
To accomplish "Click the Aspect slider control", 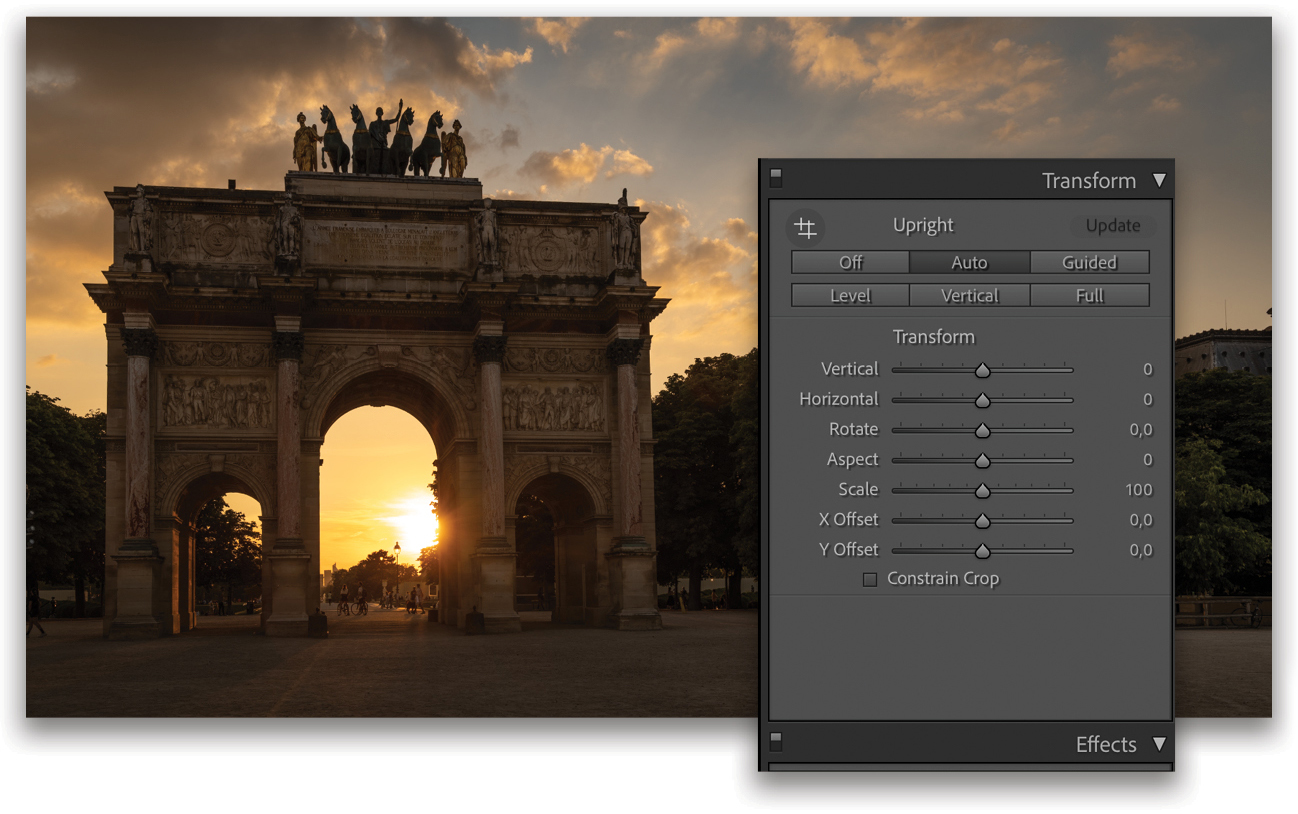I will [x=982, y=459].
